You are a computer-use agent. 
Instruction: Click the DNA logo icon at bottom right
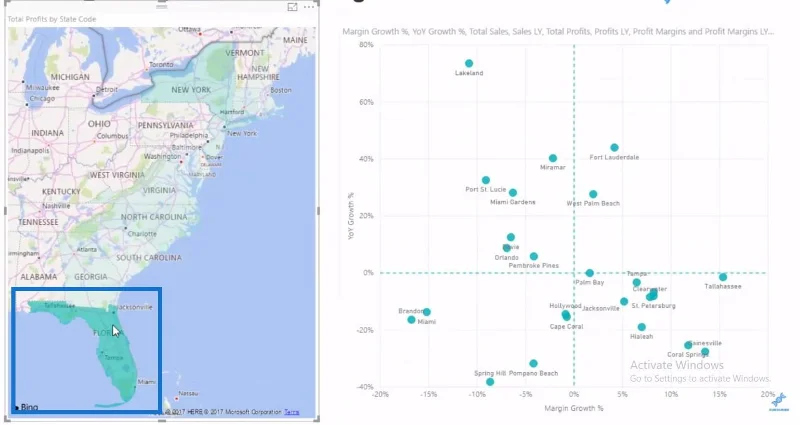click(x=779, y=401)
